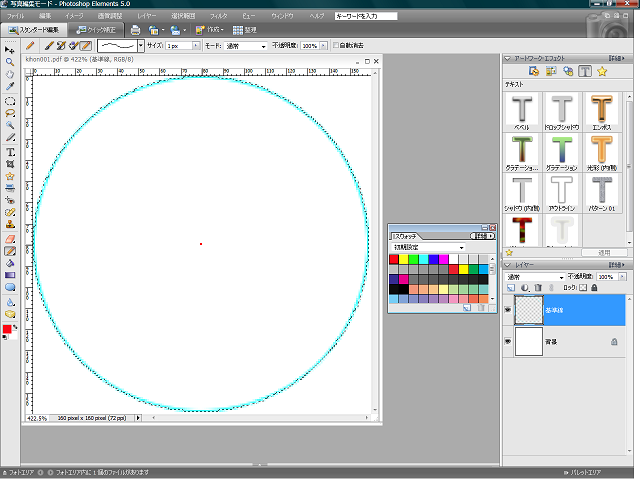Expand the layer blend mode 通常 dropdown

pos(533,276)
